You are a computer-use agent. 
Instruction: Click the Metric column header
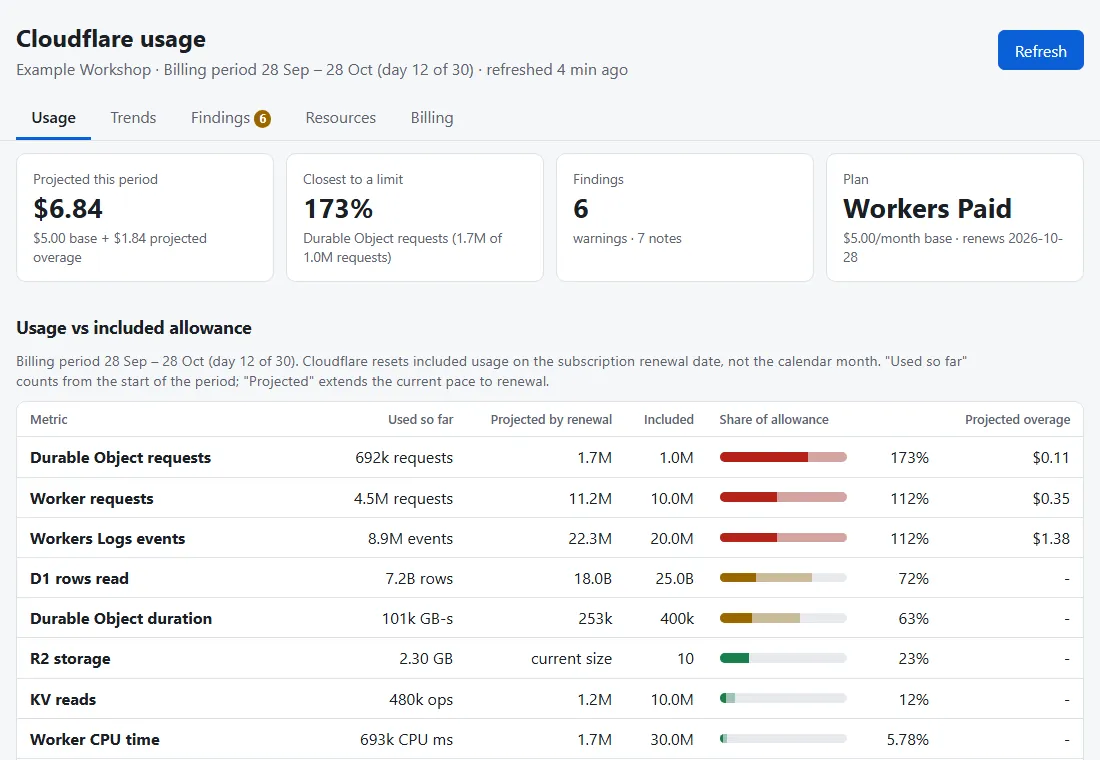[x=48, y=420]
